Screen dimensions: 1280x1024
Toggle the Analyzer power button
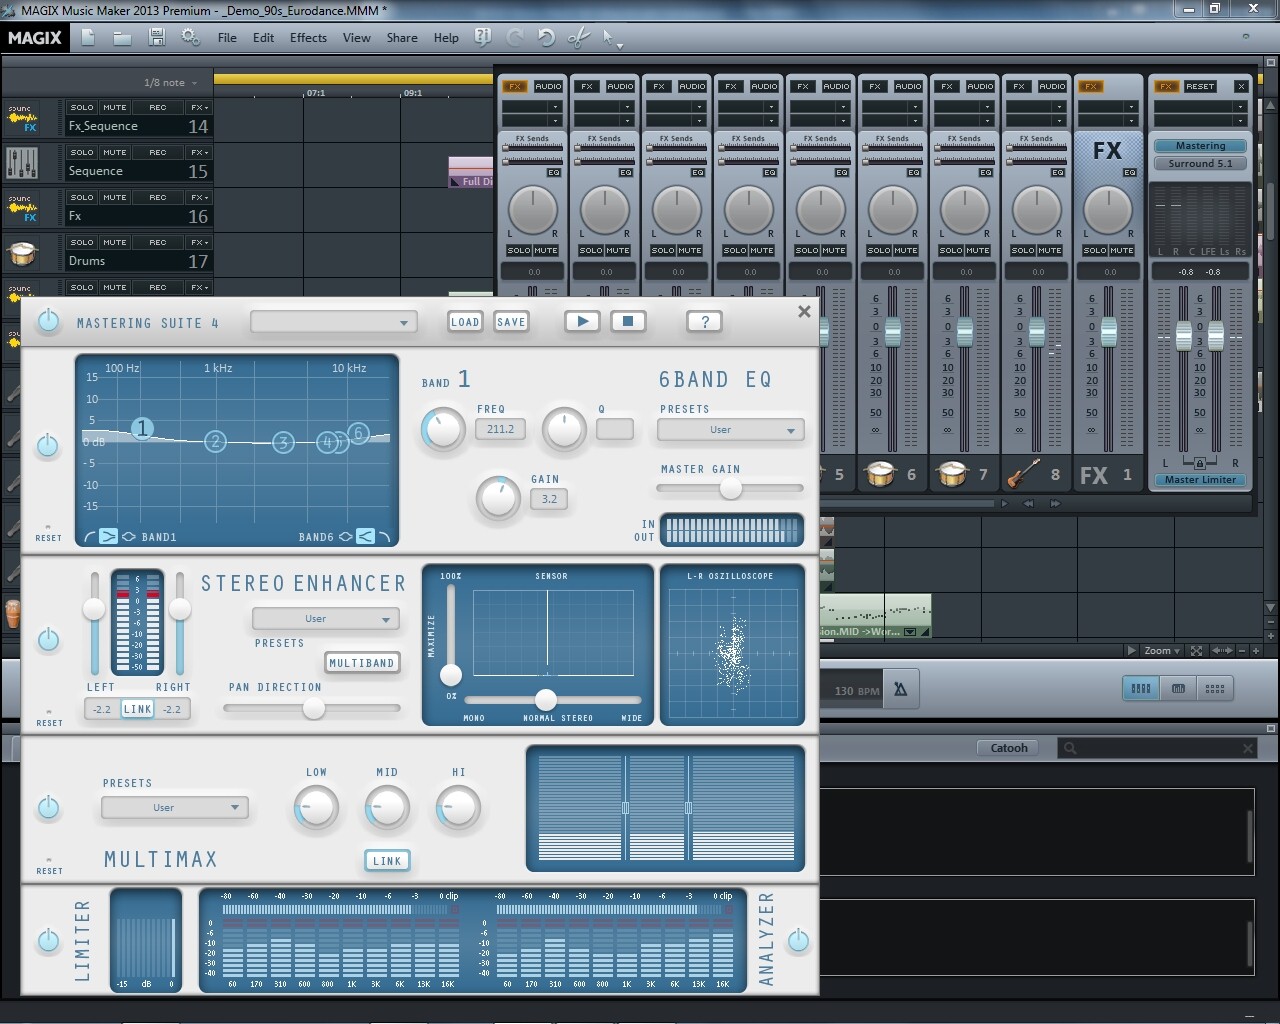pos(798,940)
